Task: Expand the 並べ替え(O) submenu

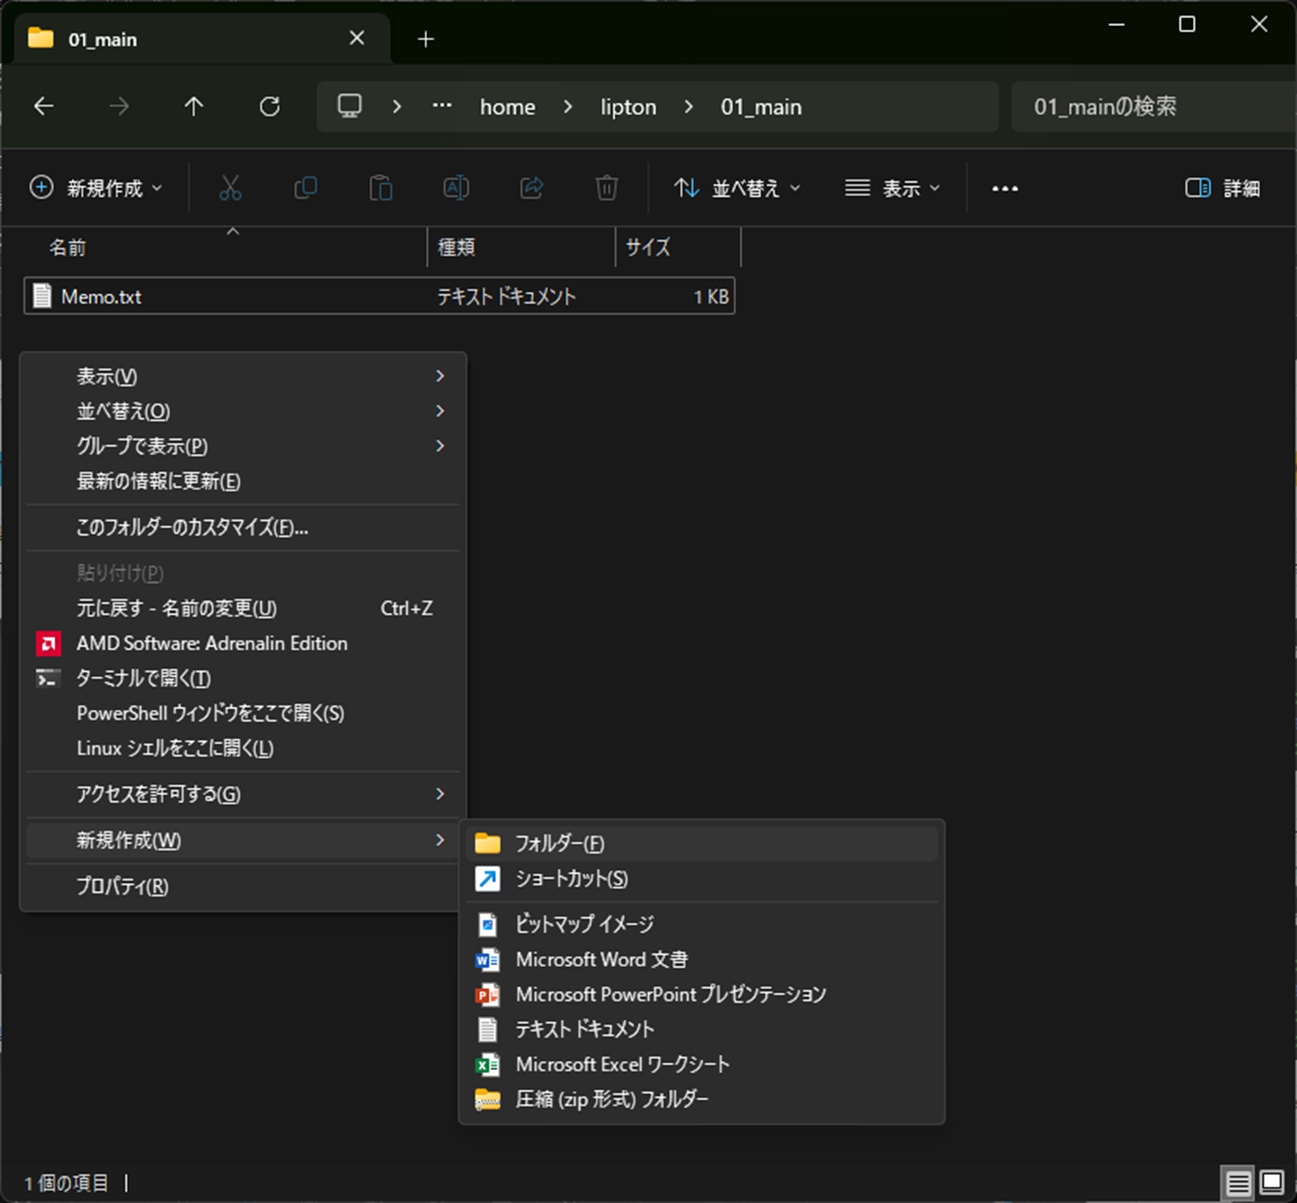Action: 243,411
